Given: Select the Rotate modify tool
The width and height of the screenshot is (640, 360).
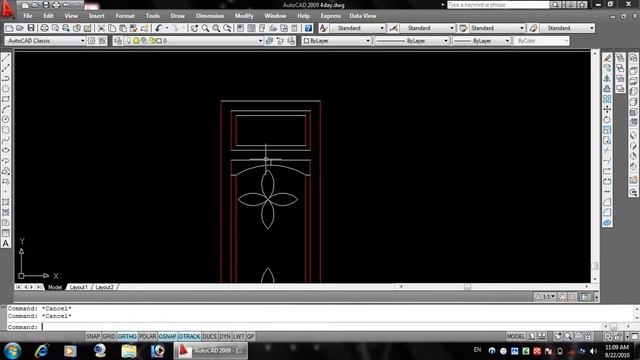Looking at the screenshot, I should coord(607,120).
